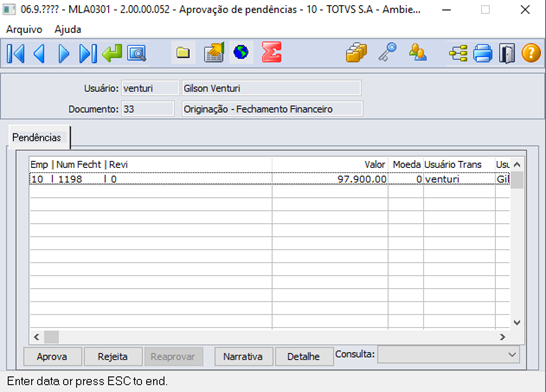Click the users icon

click(418, 53)
